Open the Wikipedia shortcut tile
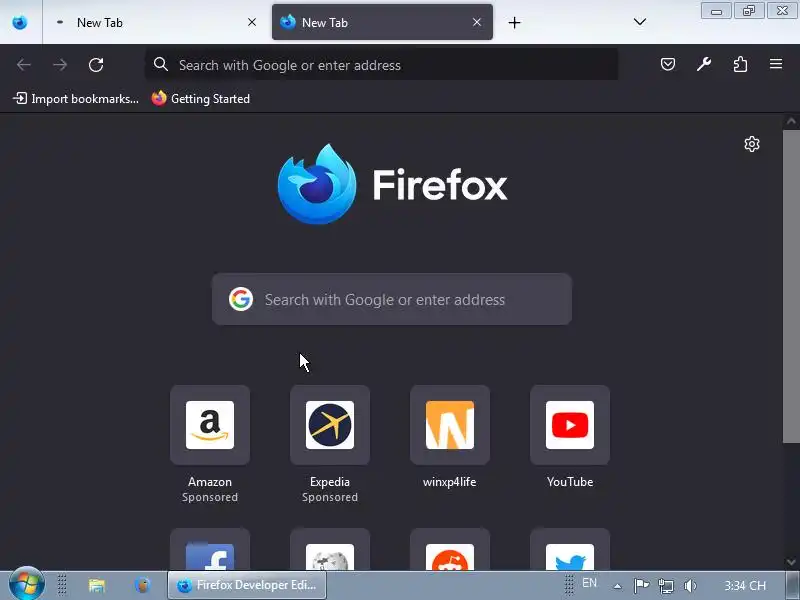 coord(330,549)
